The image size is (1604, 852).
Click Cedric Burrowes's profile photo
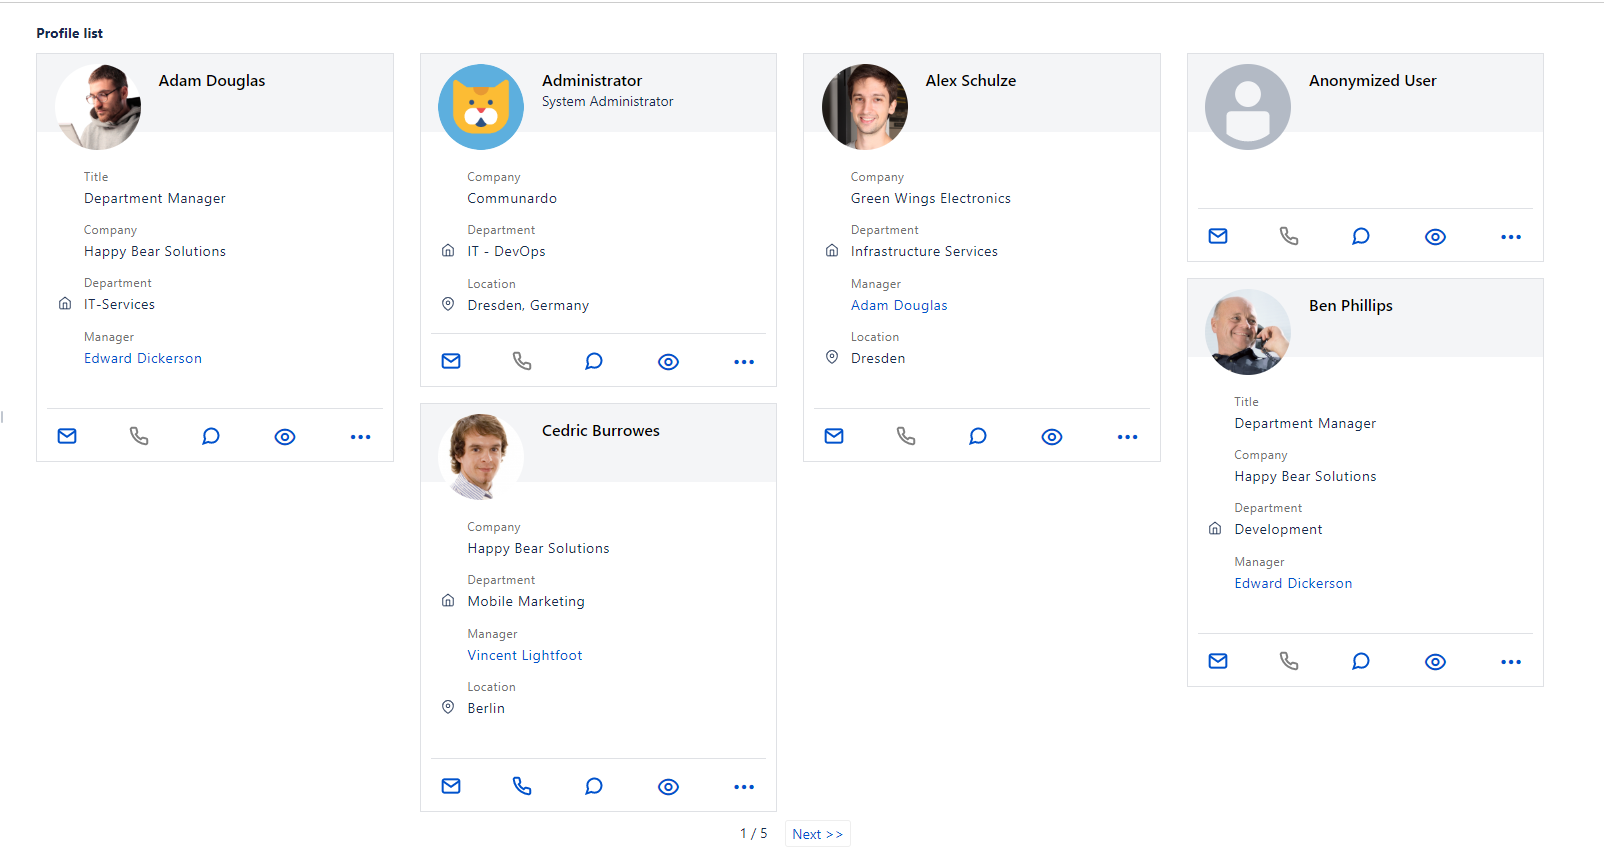pyautogui.click(x=481, y=456)
